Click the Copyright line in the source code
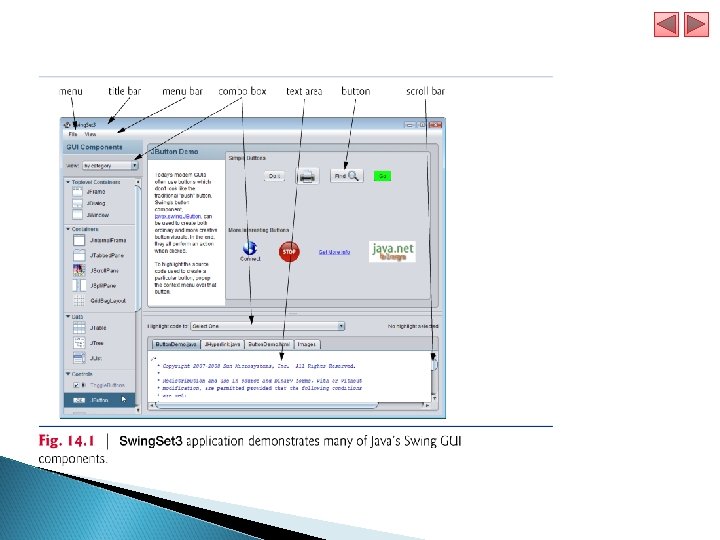The width and height of the screenshot is (720, 540). point(259,366)
